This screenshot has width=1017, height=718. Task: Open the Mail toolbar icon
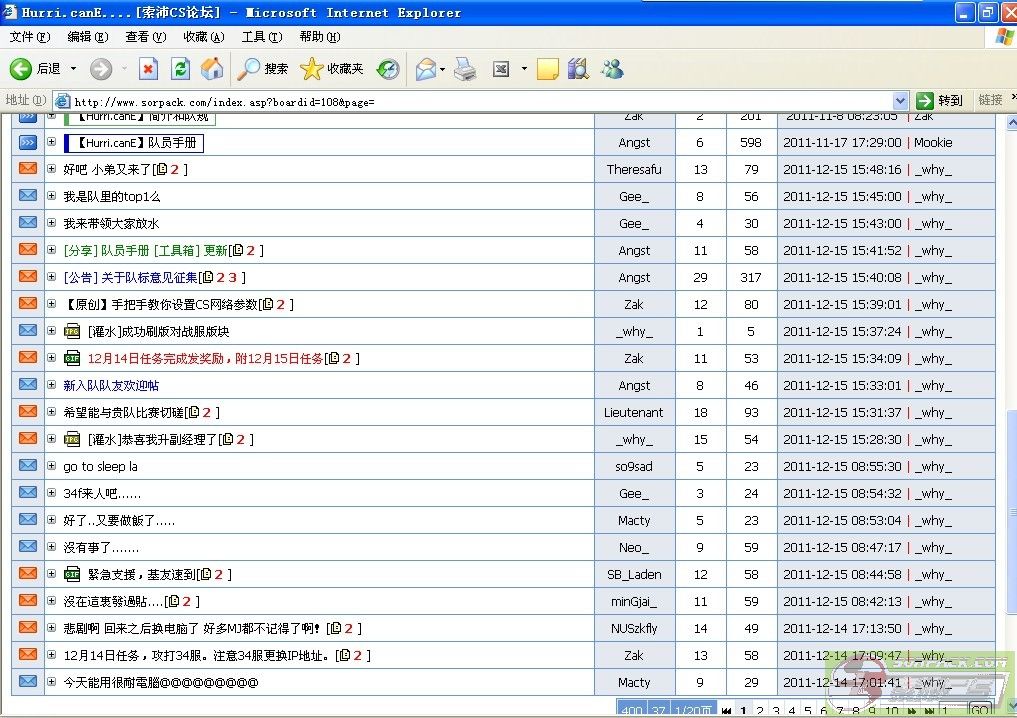pyautogui.click(x=425, y=69)
